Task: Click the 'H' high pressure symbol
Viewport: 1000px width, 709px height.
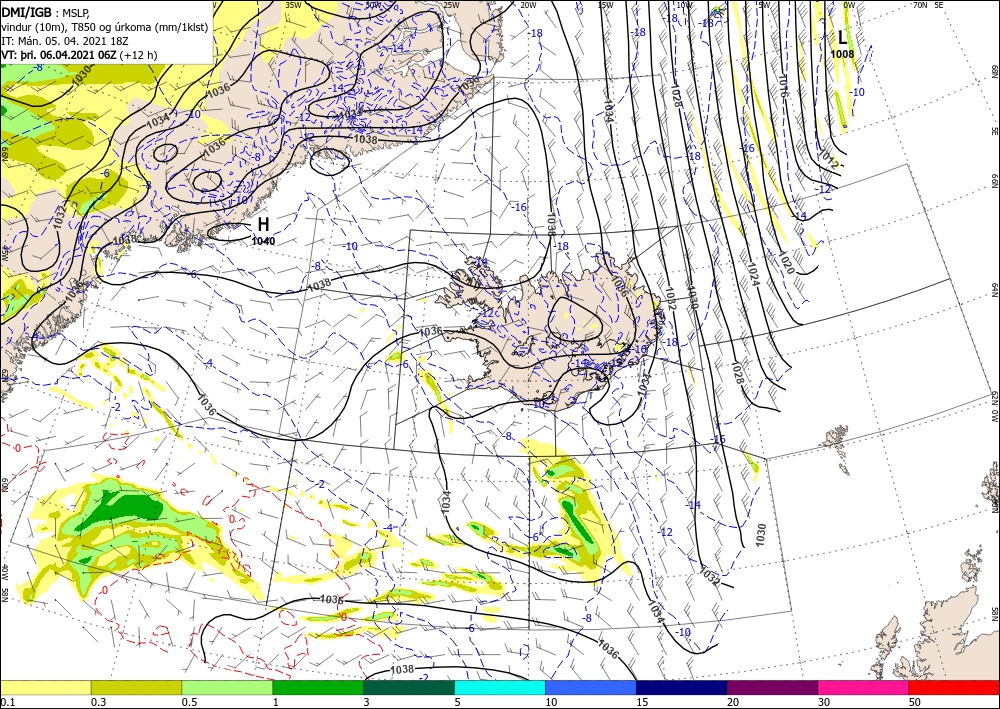Action: [x=263, y=224]
